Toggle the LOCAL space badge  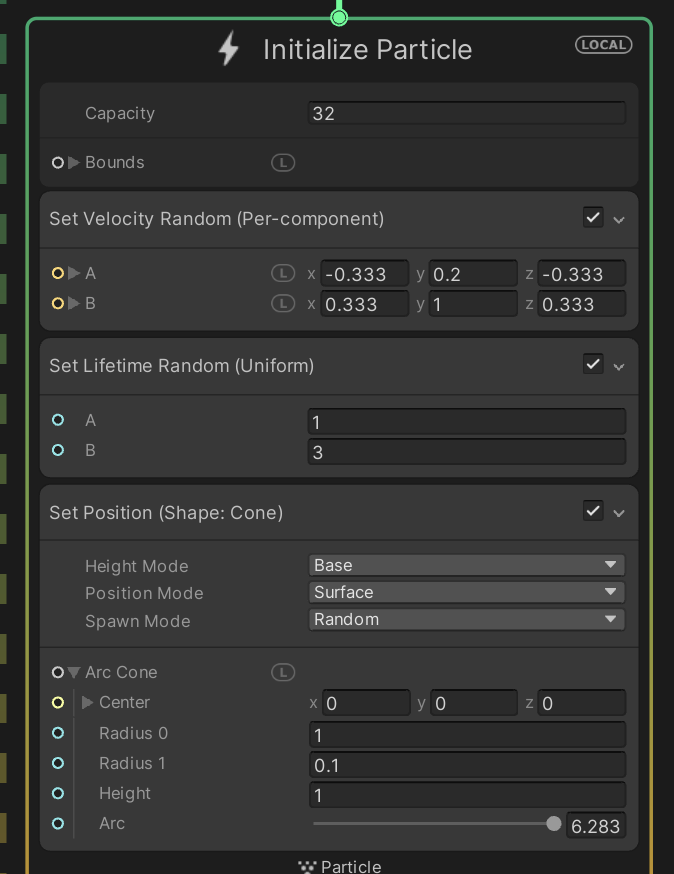click(603, 44)
